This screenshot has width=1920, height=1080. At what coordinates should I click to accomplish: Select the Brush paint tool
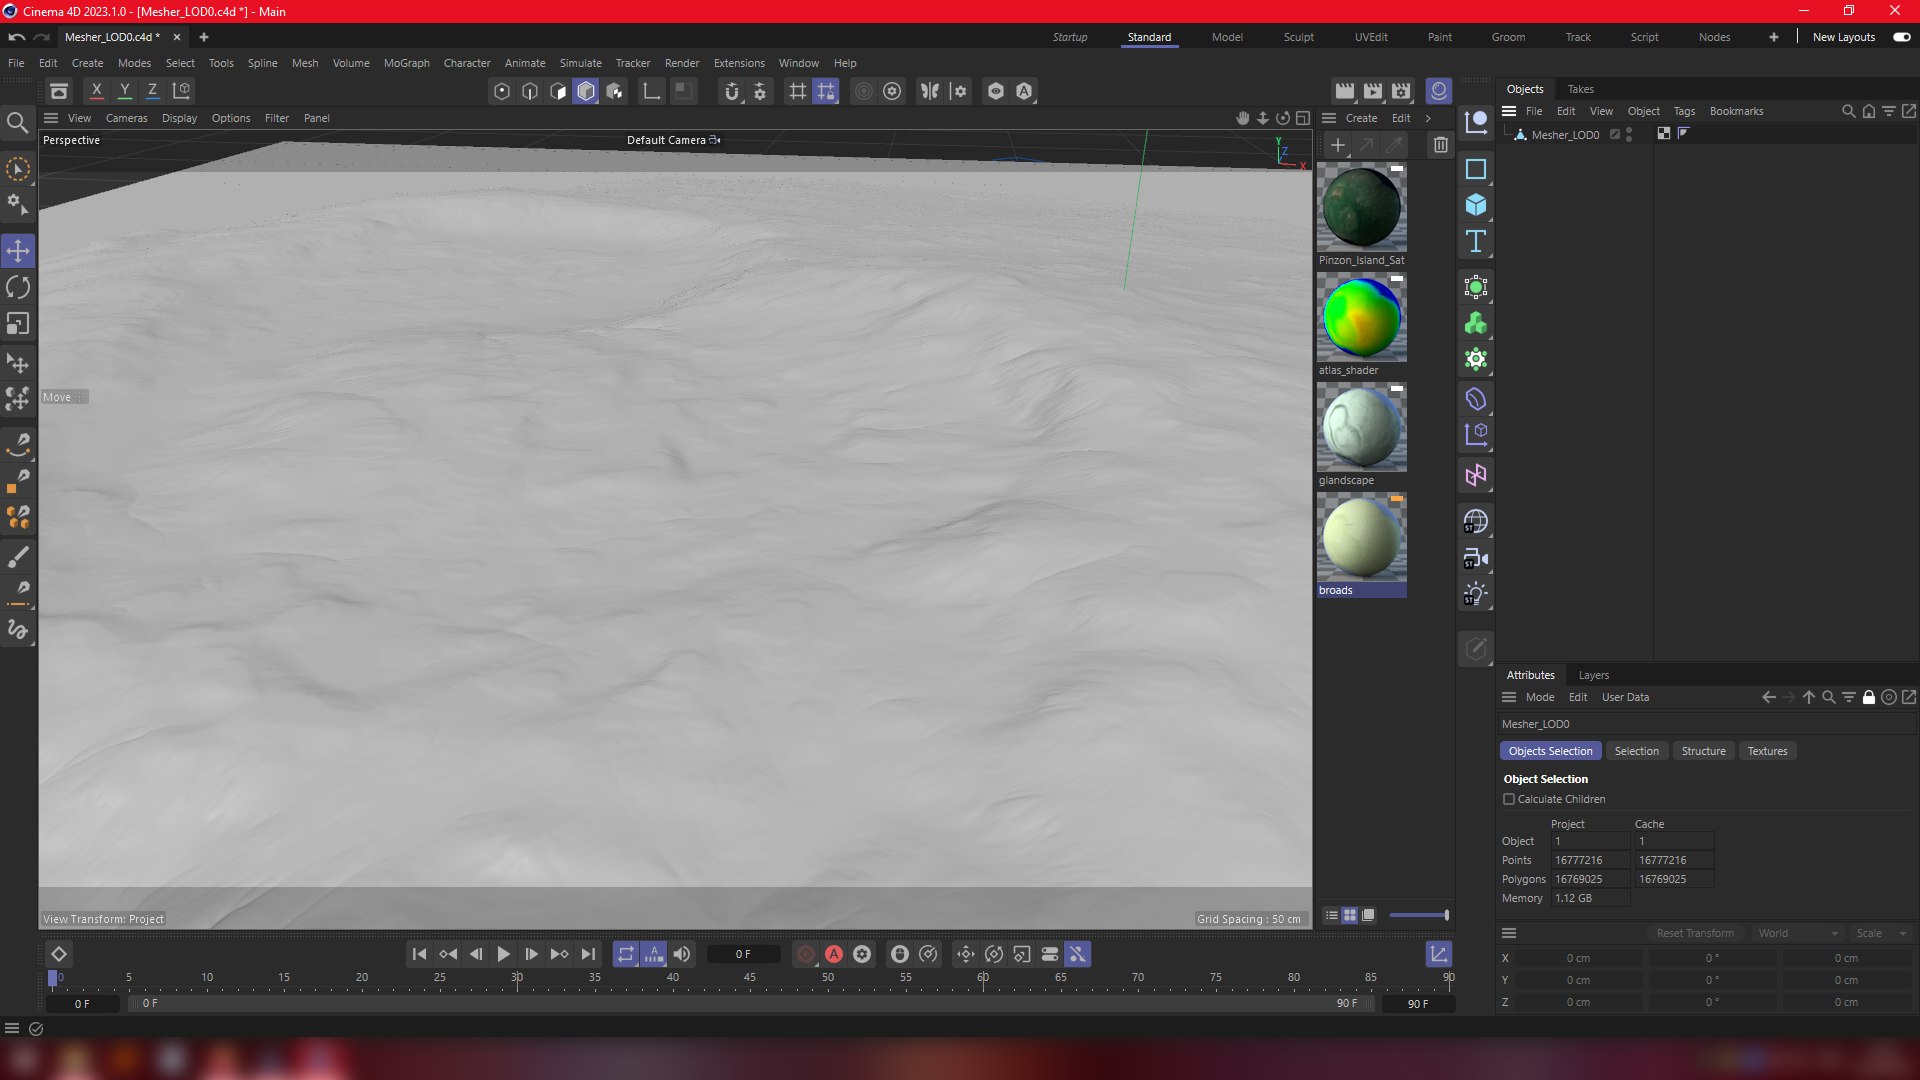(x=18, y=557)
